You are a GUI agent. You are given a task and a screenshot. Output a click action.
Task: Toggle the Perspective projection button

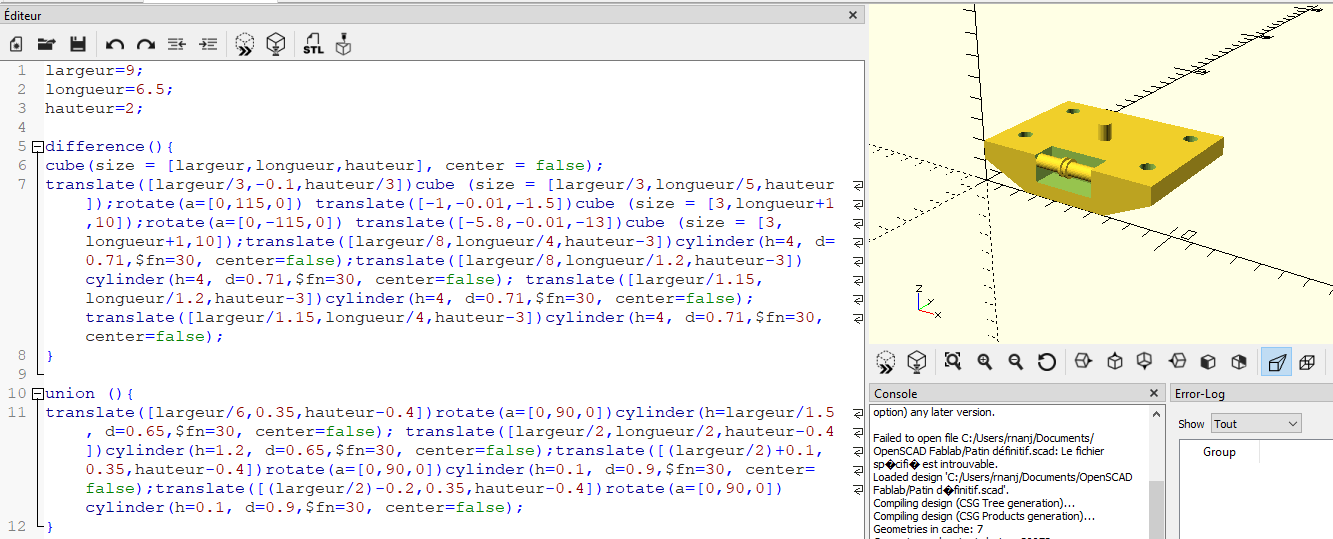(1275, 362)
